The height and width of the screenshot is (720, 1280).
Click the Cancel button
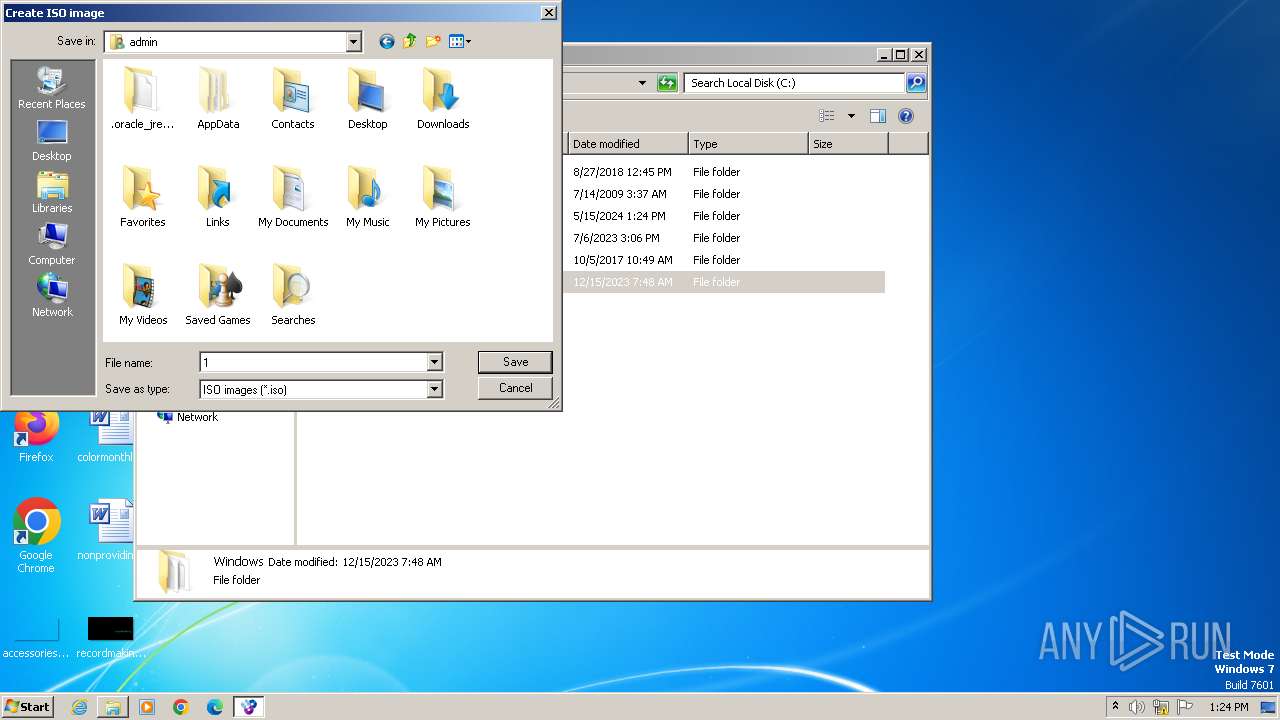tap(515, 388)
